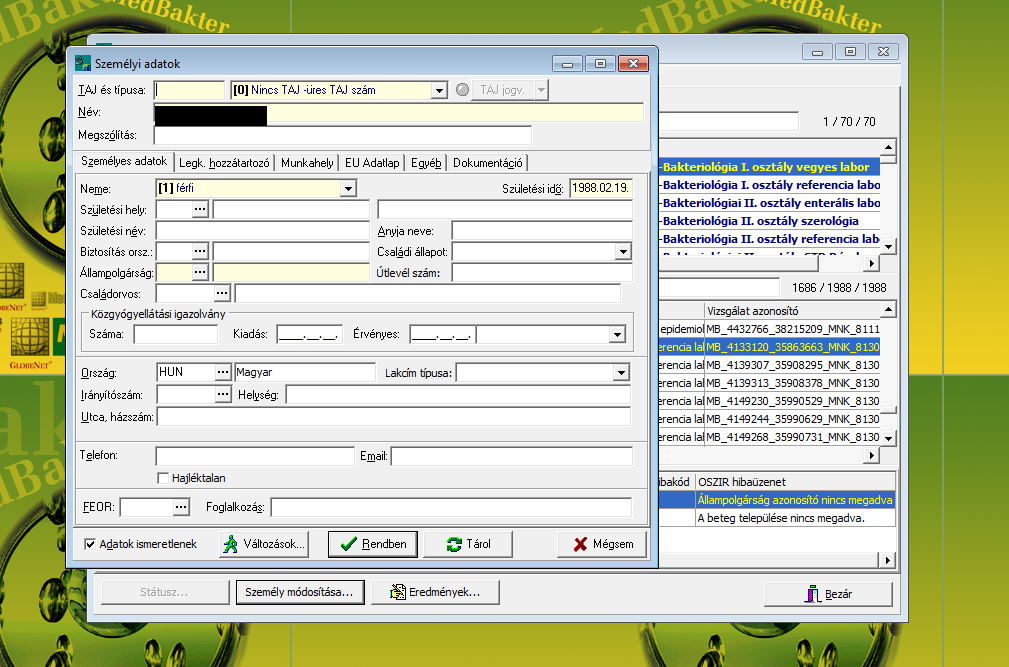Switch to Személyes adatok tab
1009x667 pixels.
124,161
